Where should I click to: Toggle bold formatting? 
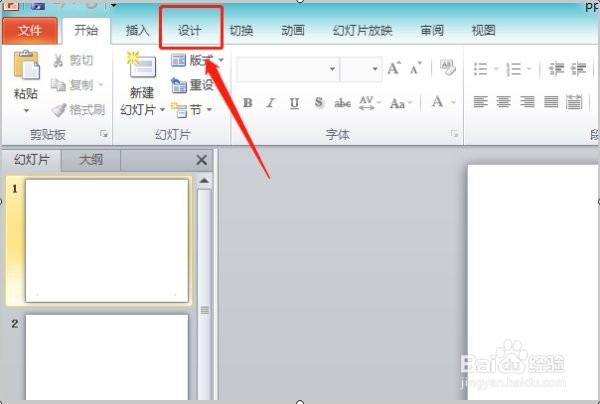point(248,103)
